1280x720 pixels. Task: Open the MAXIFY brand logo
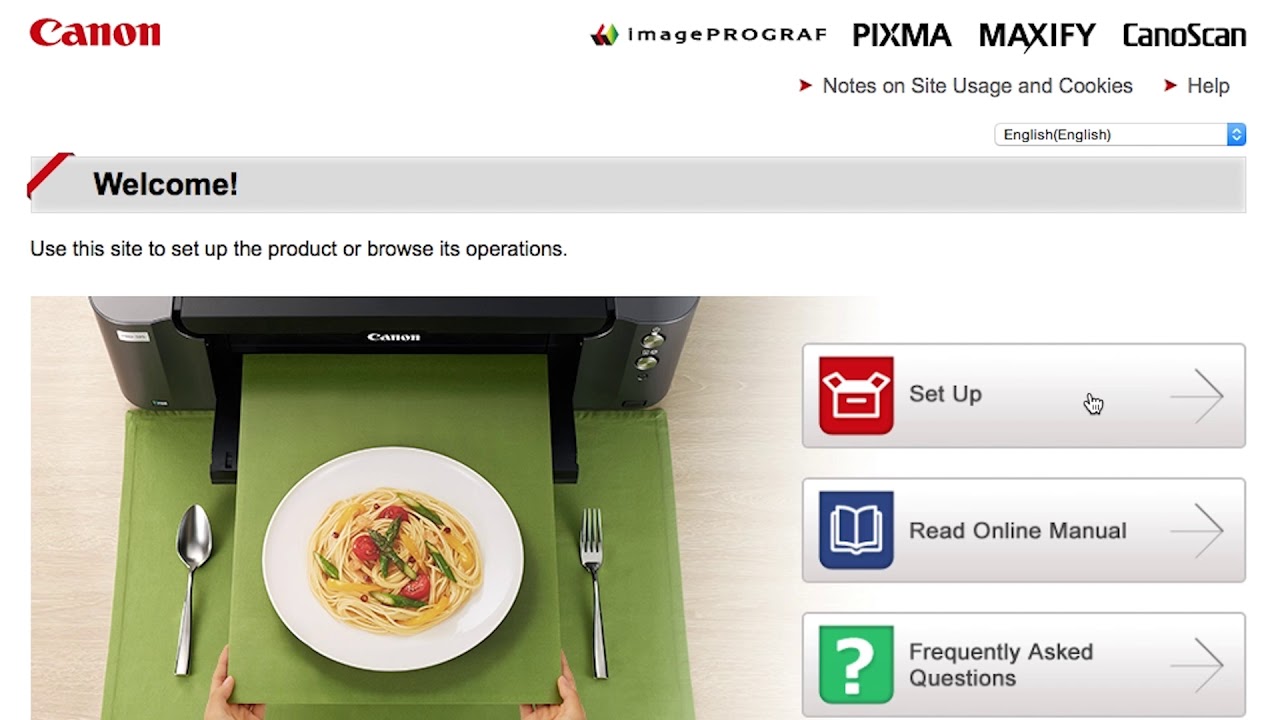coord(1037,36)
